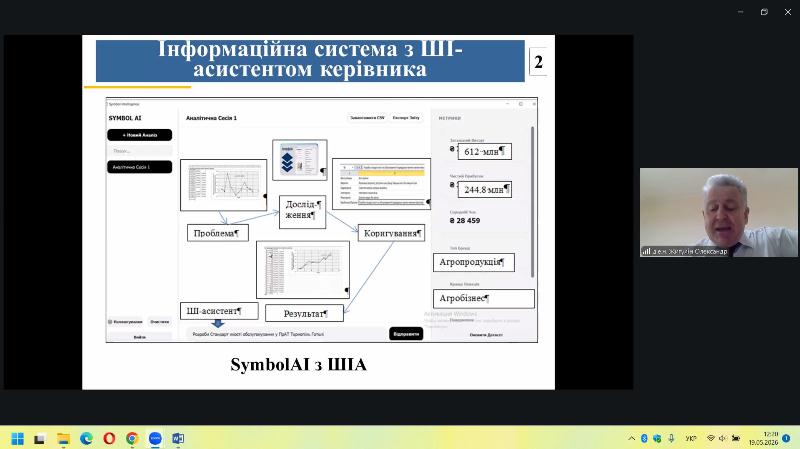The height and width of the screenshot is (449, 800).
Task: Click the '612 млн' metric value
Action: (x=485, y=152)
